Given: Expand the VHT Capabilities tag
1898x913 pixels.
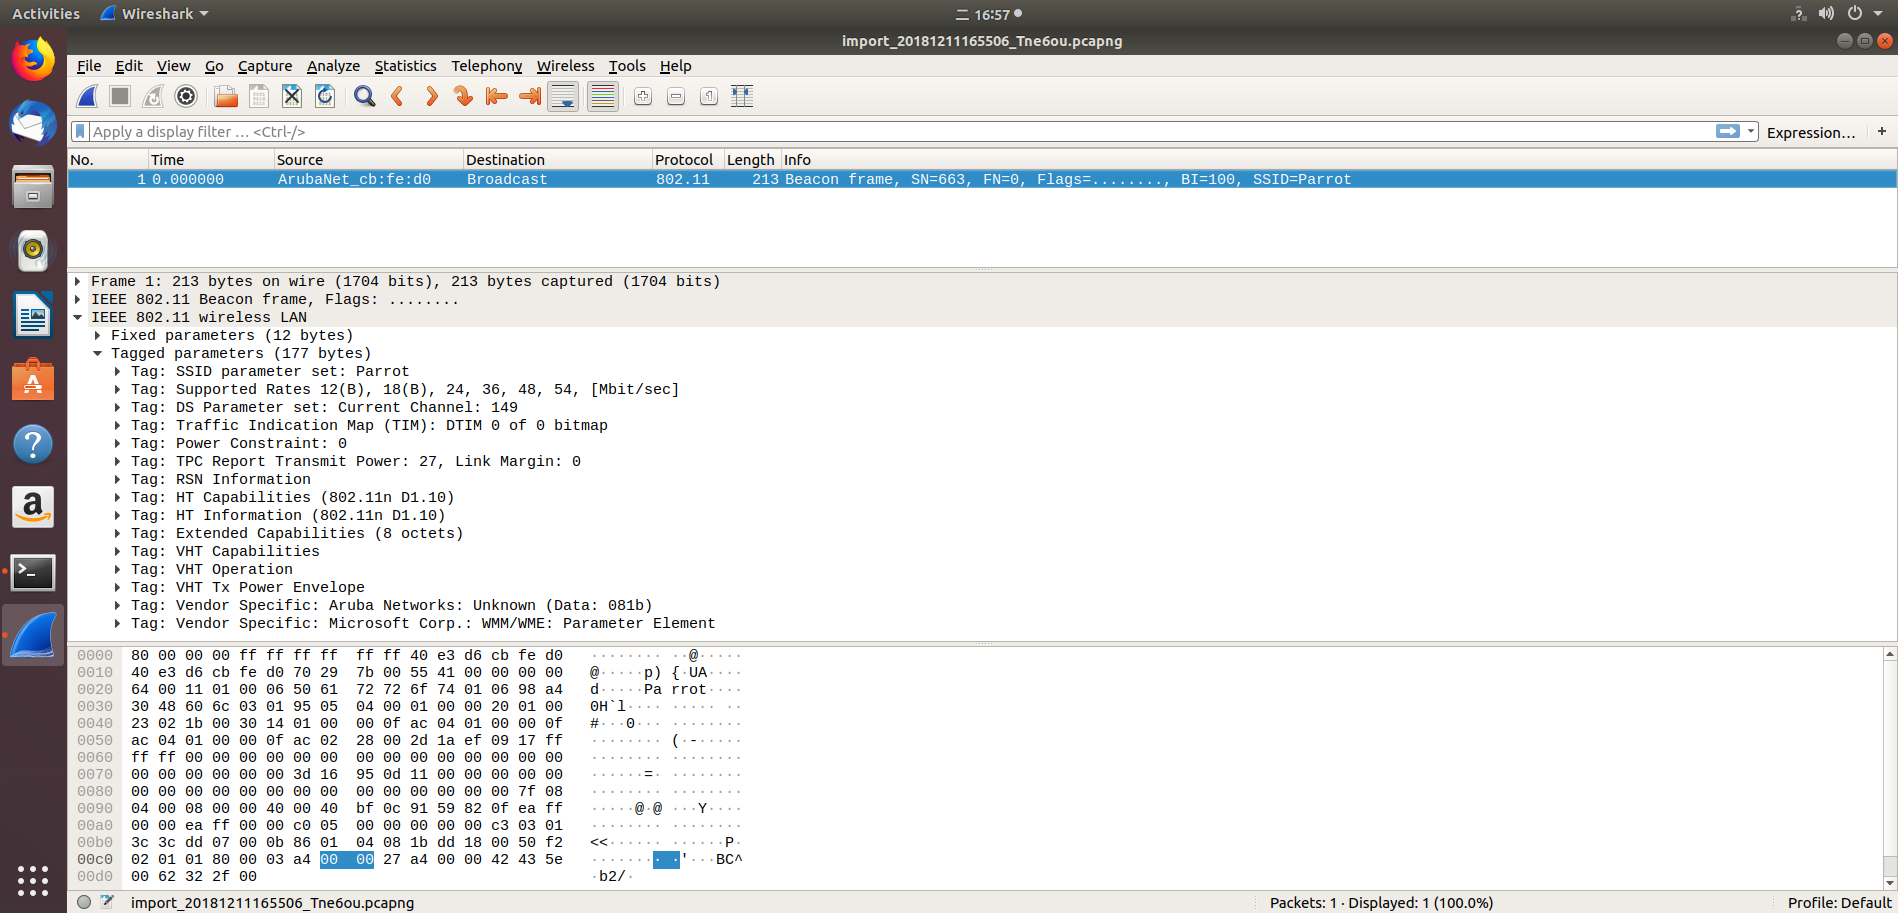Looking at the screenshot, I should (x=117, y=552).
